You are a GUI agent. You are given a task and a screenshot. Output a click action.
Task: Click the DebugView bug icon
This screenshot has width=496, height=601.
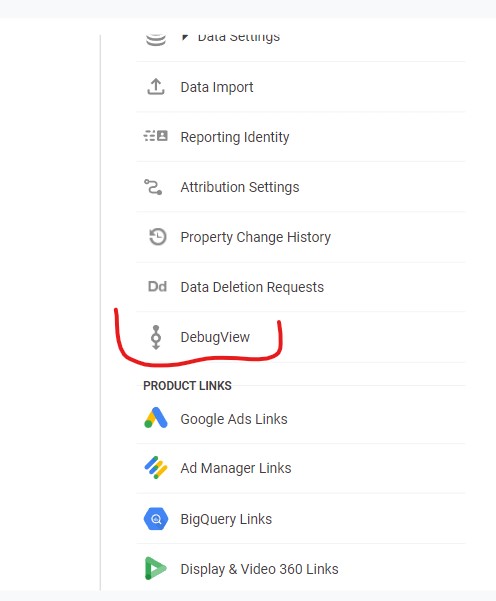(x=156, y=337)
